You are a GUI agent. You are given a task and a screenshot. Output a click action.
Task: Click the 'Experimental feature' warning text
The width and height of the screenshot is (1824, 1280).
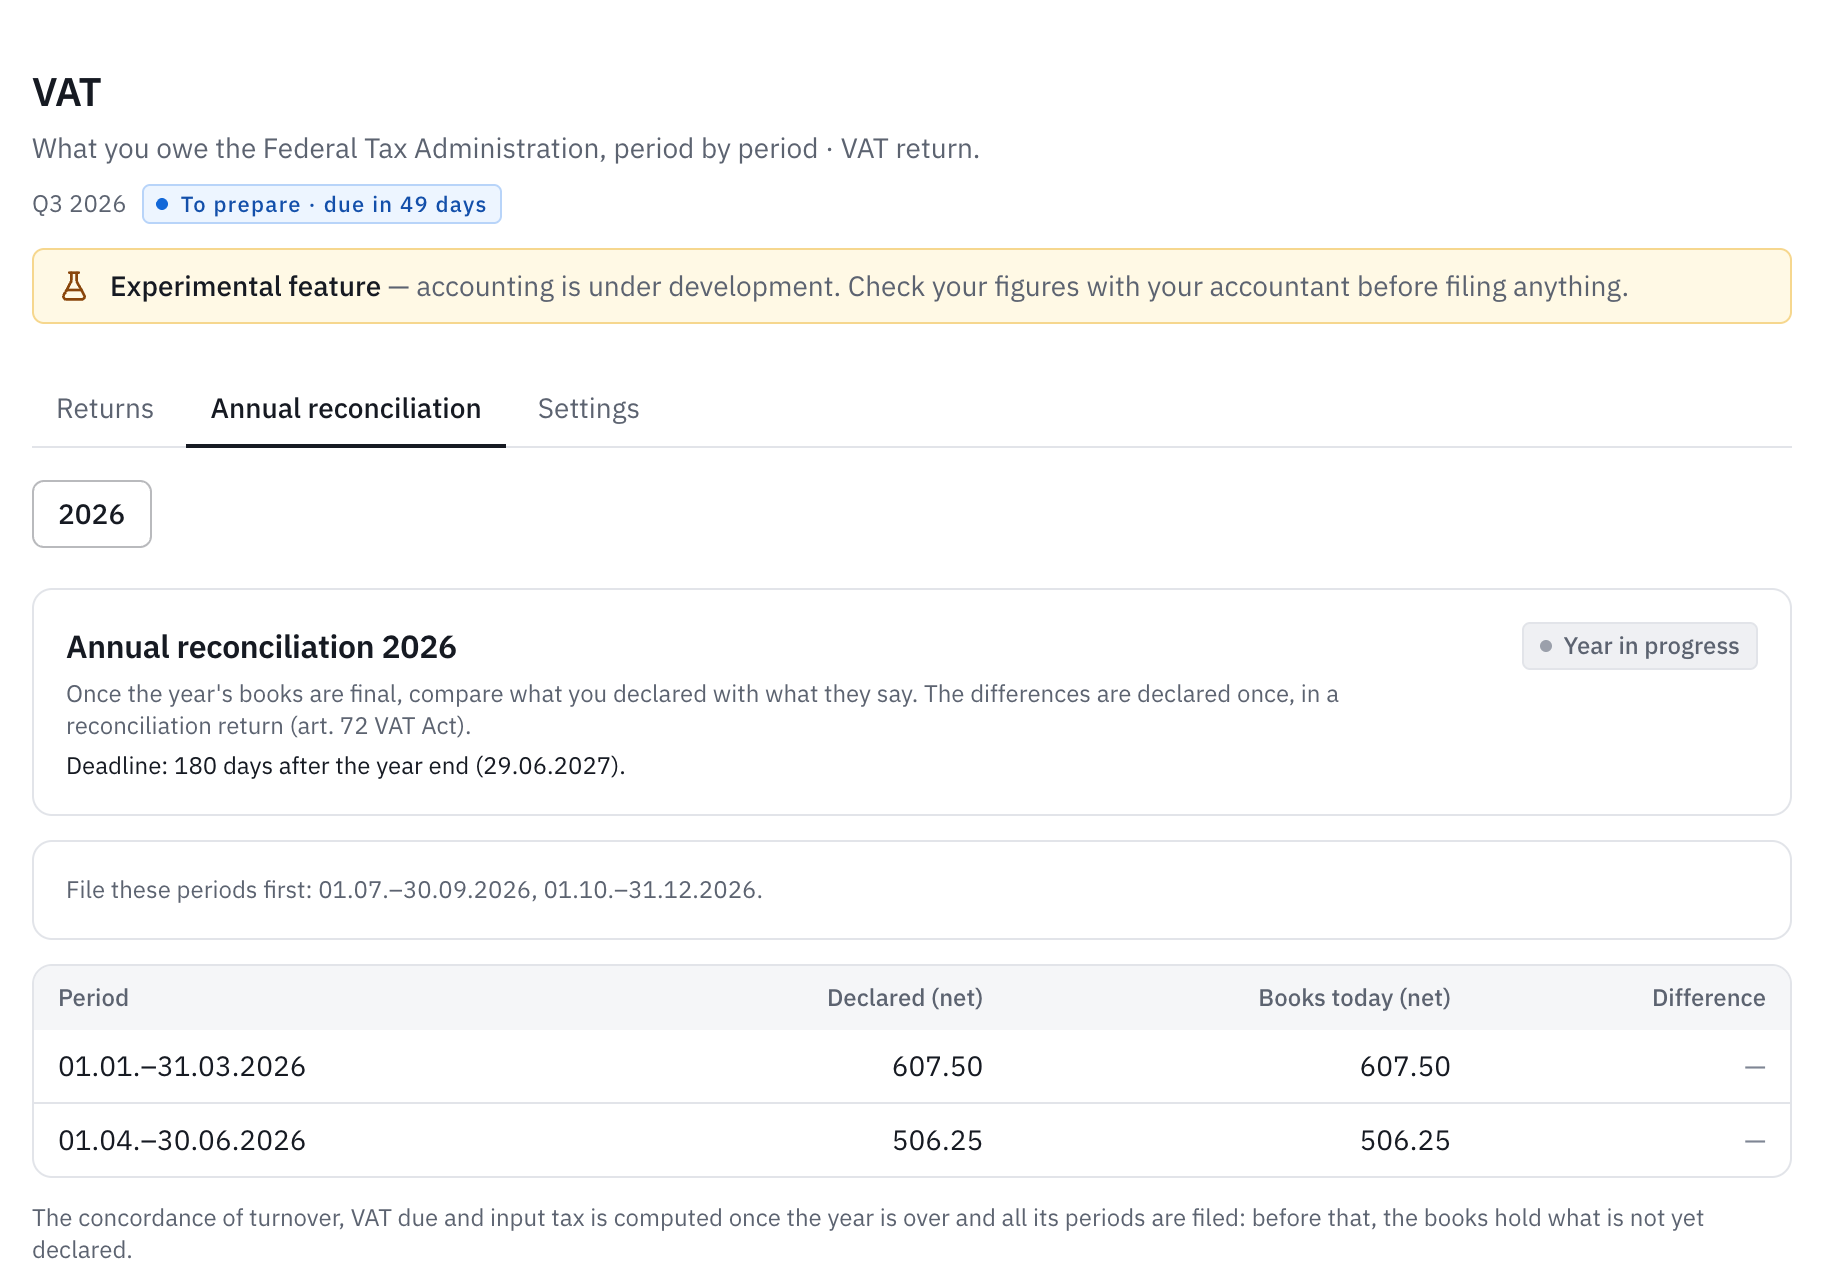pos(869,287)
